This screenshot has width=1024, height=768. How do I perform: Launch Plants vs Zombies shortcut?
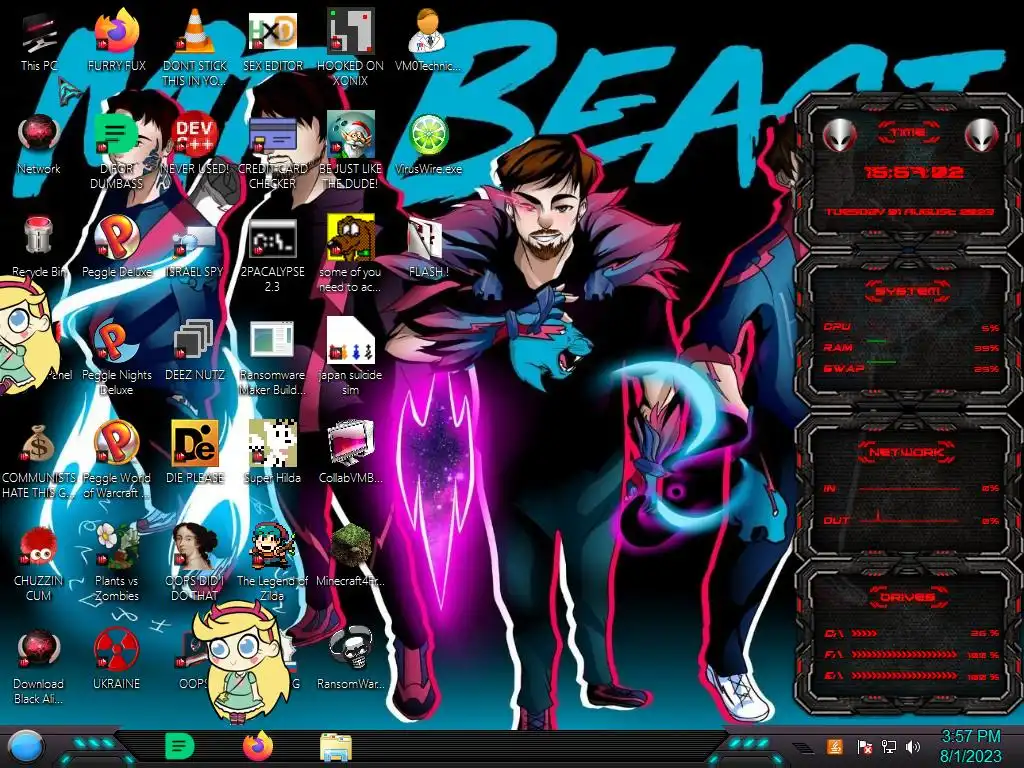[116, 563]
